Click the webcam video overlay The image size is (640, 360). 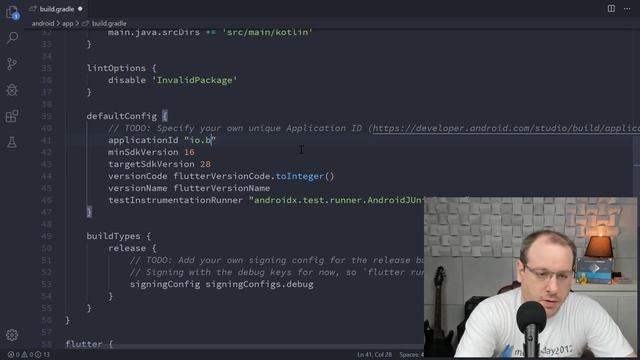[x=530, y=278]
